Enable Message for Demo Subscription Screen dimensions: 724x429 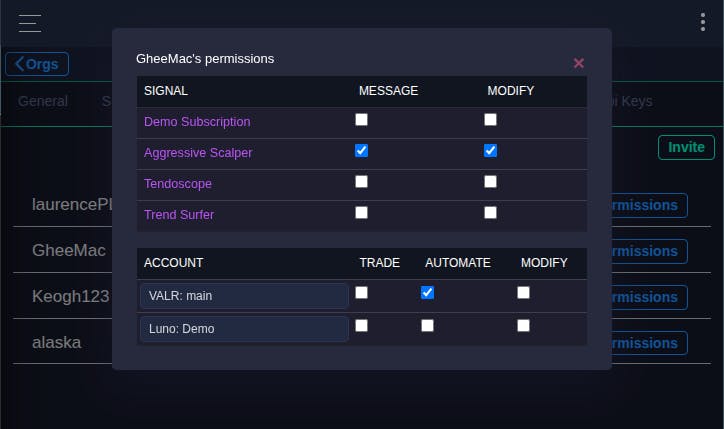tap(362, 120)
